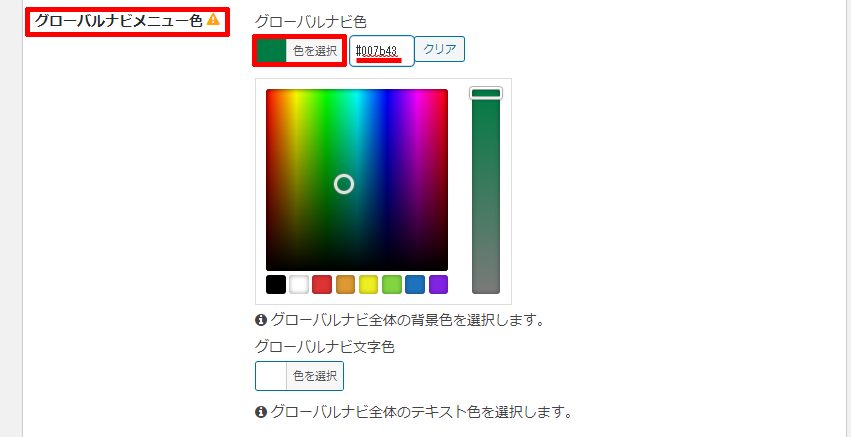Pick the blue palette swatch

(x=415, y=284)
